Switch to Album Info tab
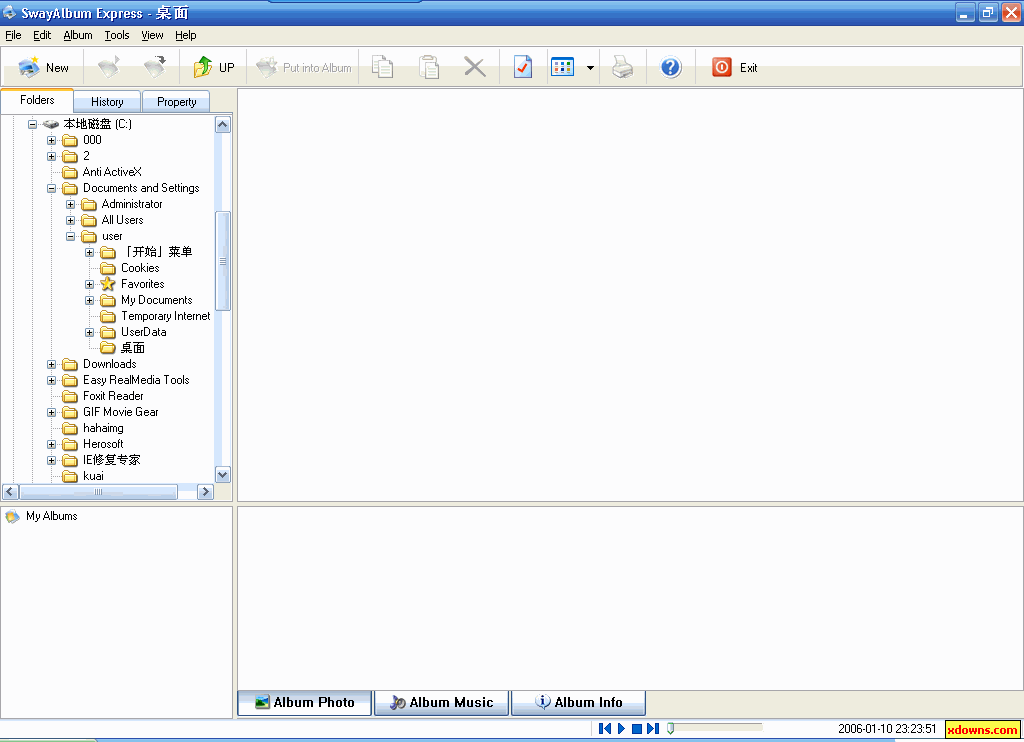This screenshot has height=742, width=1024. pos(579,703)
